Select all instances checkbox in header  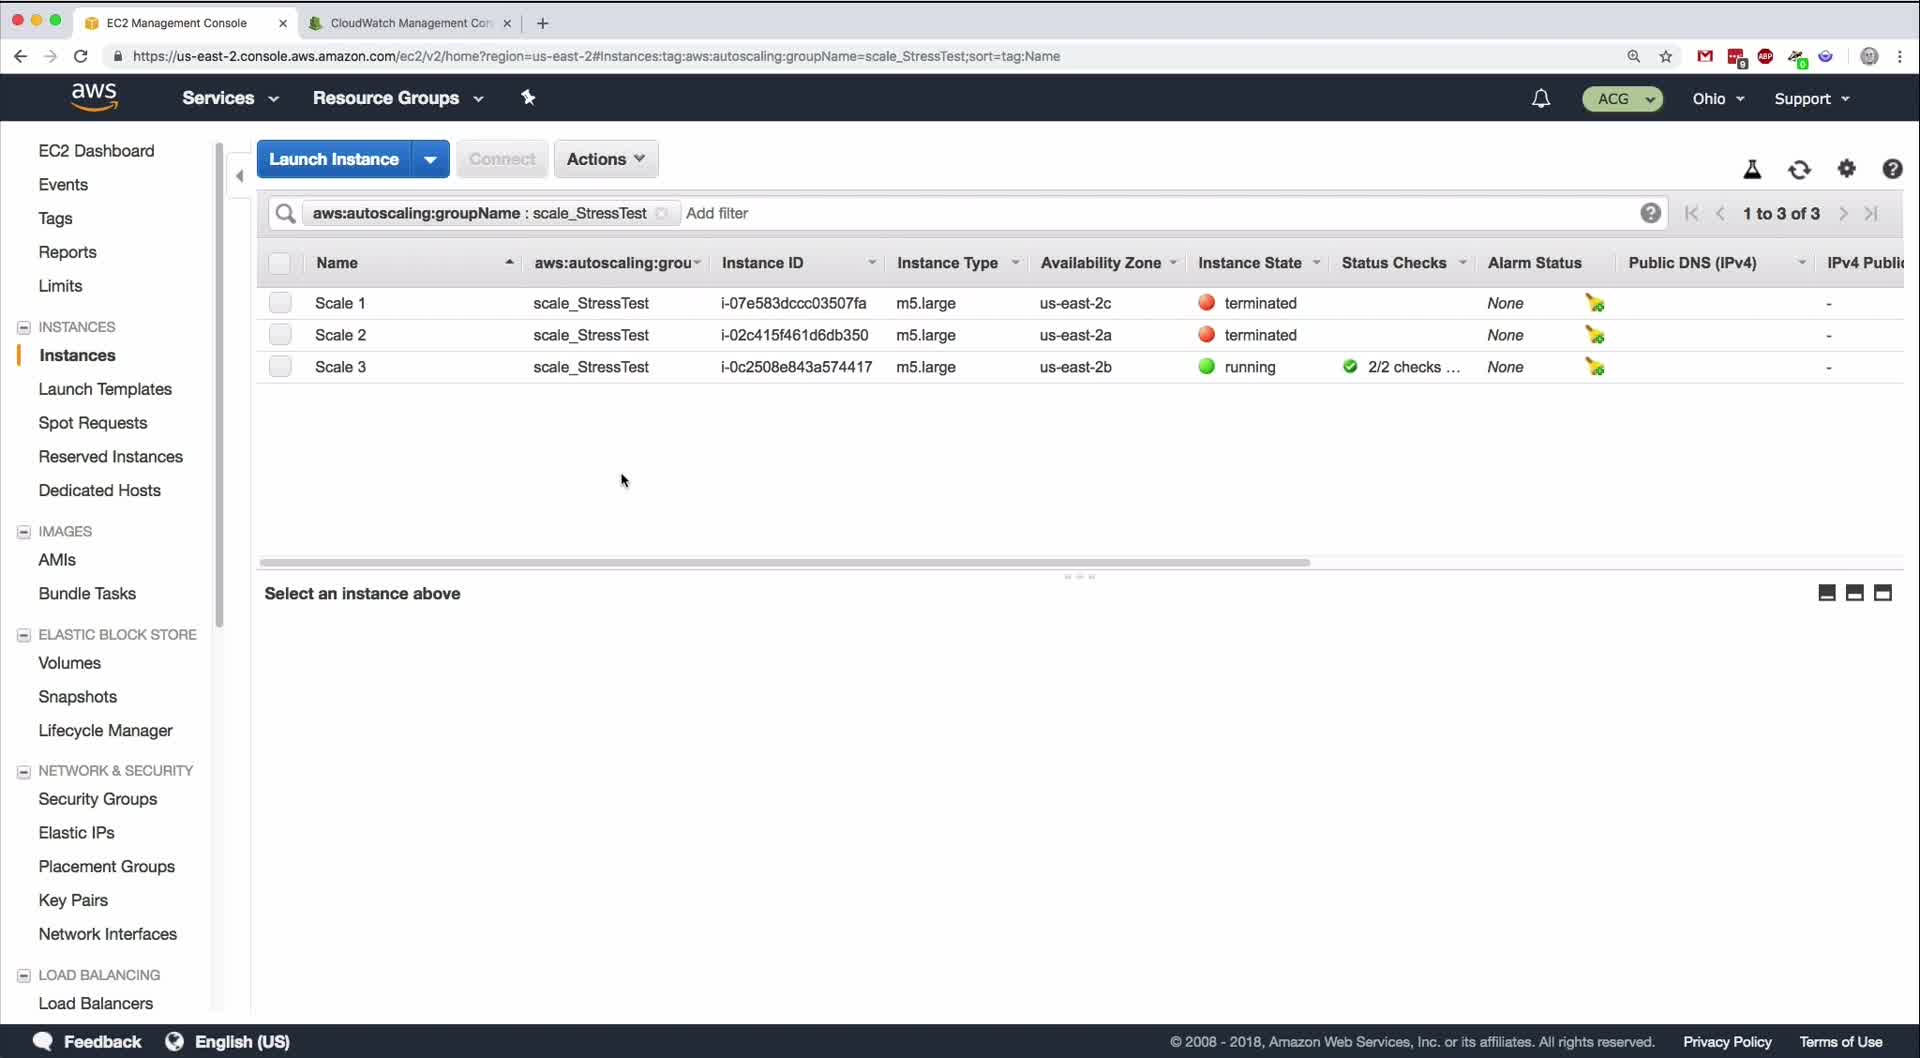[279, 263]
